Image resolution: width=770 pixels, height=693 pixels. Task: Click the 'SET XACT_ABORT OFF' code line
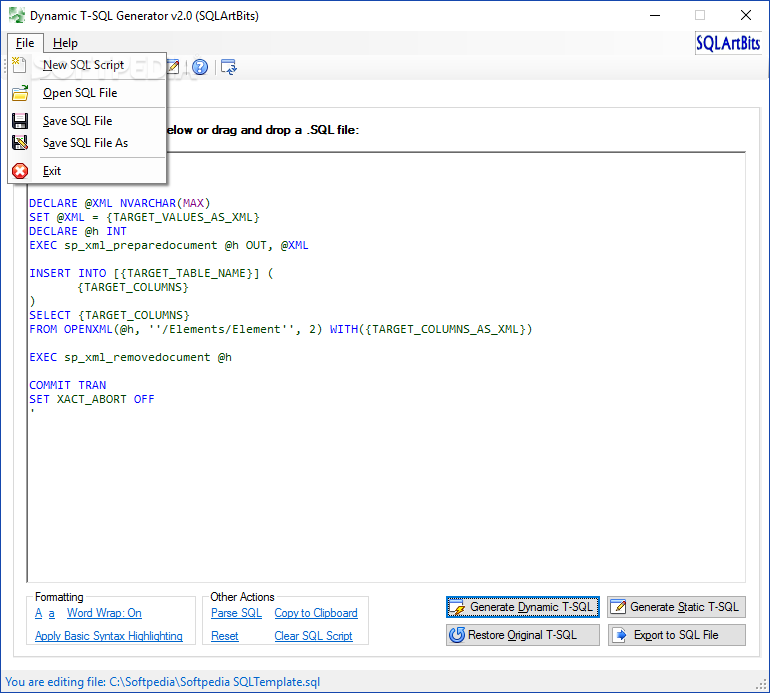pyautogui.click(x=91, y=399)
